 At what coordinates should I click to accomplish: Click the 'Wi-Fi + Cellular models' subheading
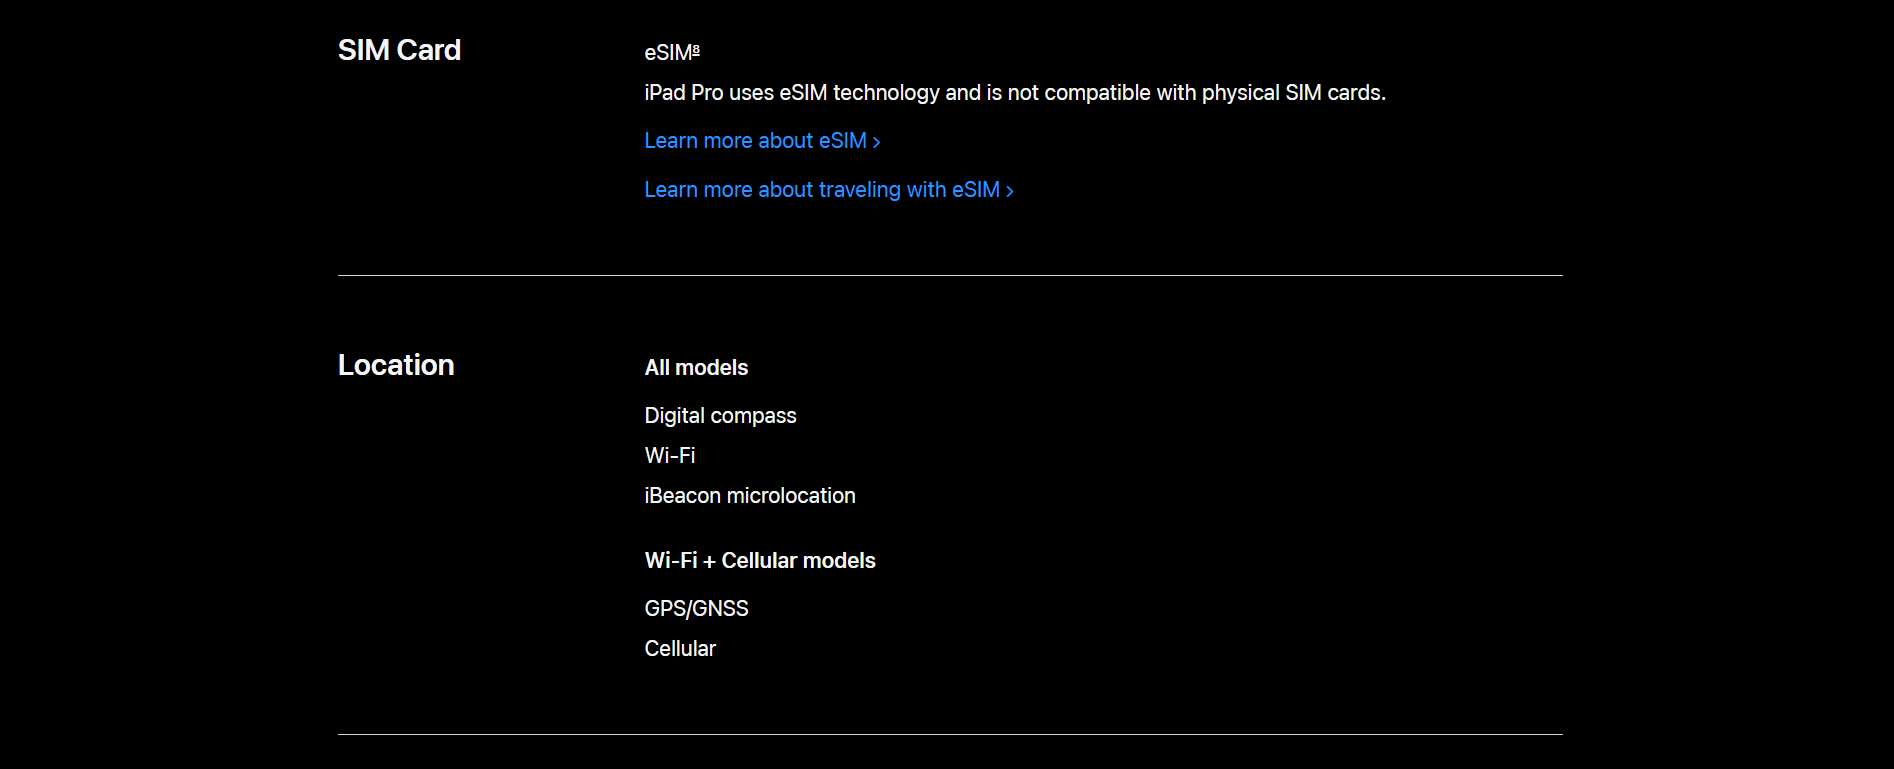pyautogui.click(x=760, y=561)
